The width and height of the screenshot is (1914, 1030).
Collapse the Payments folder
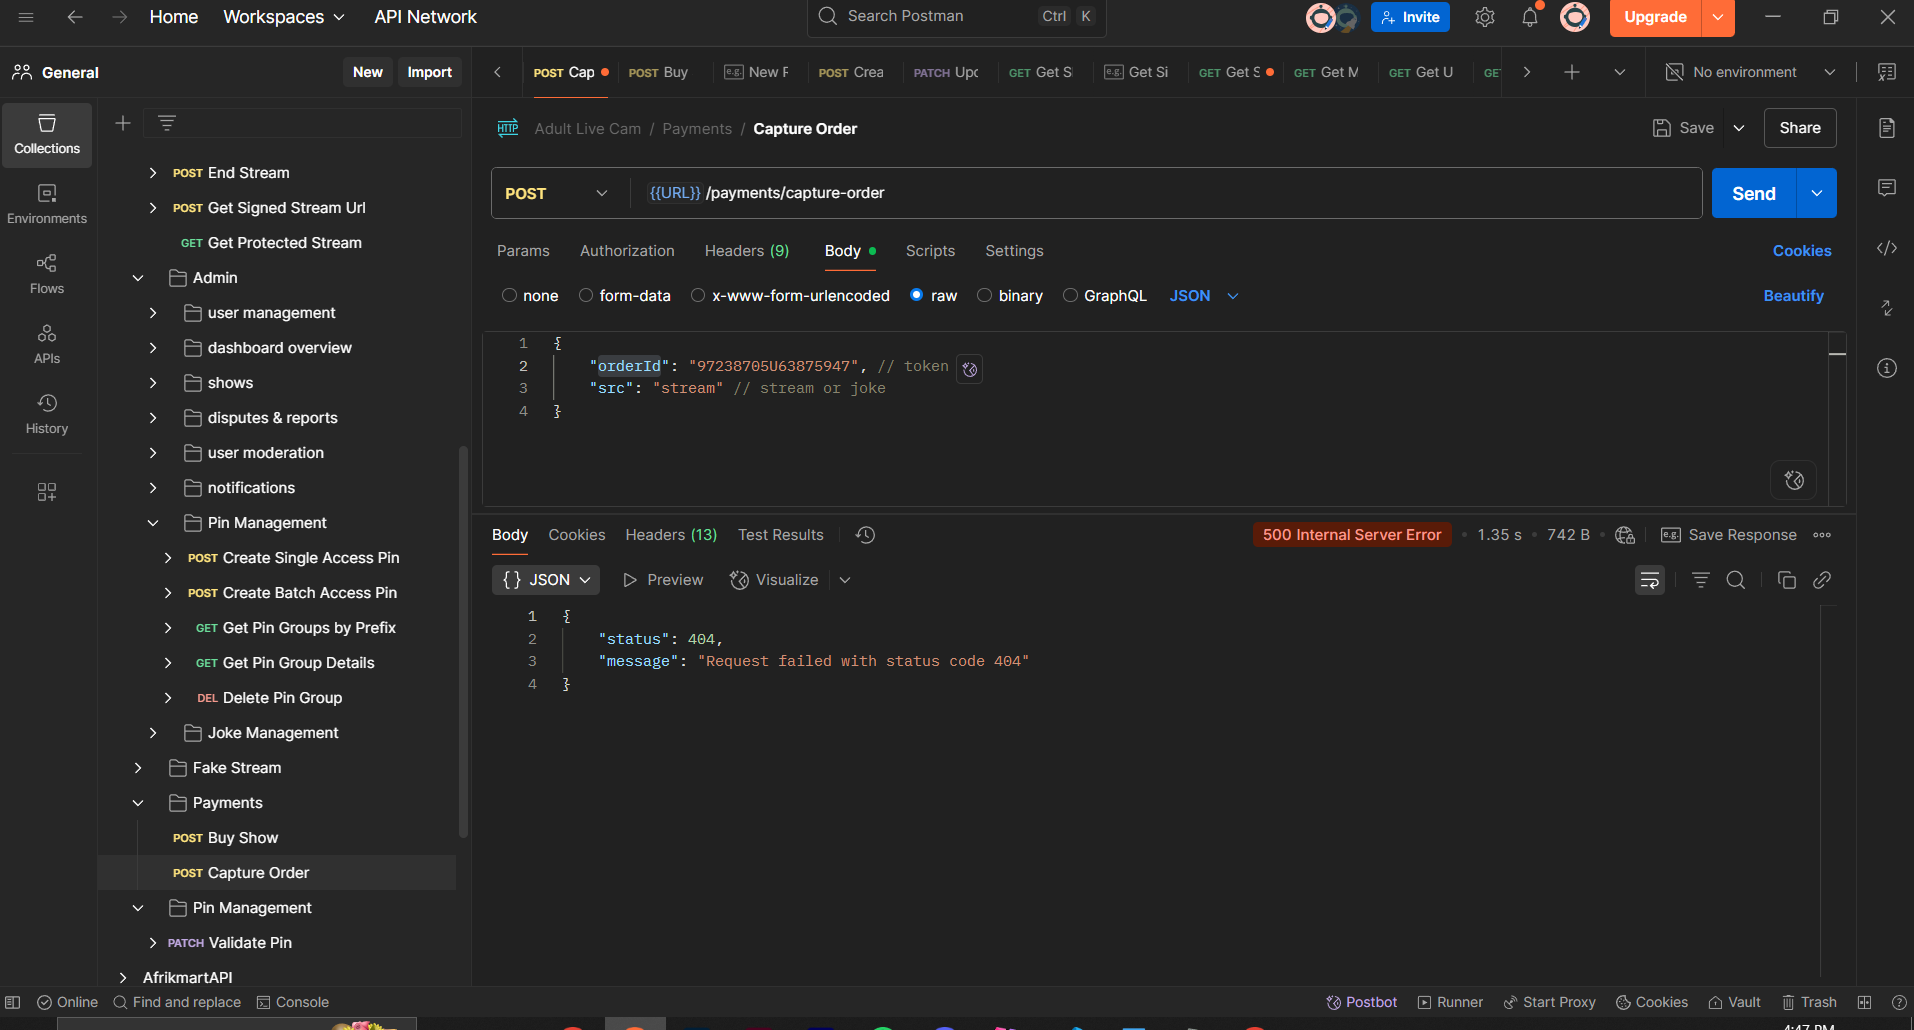tap(138, 803)
